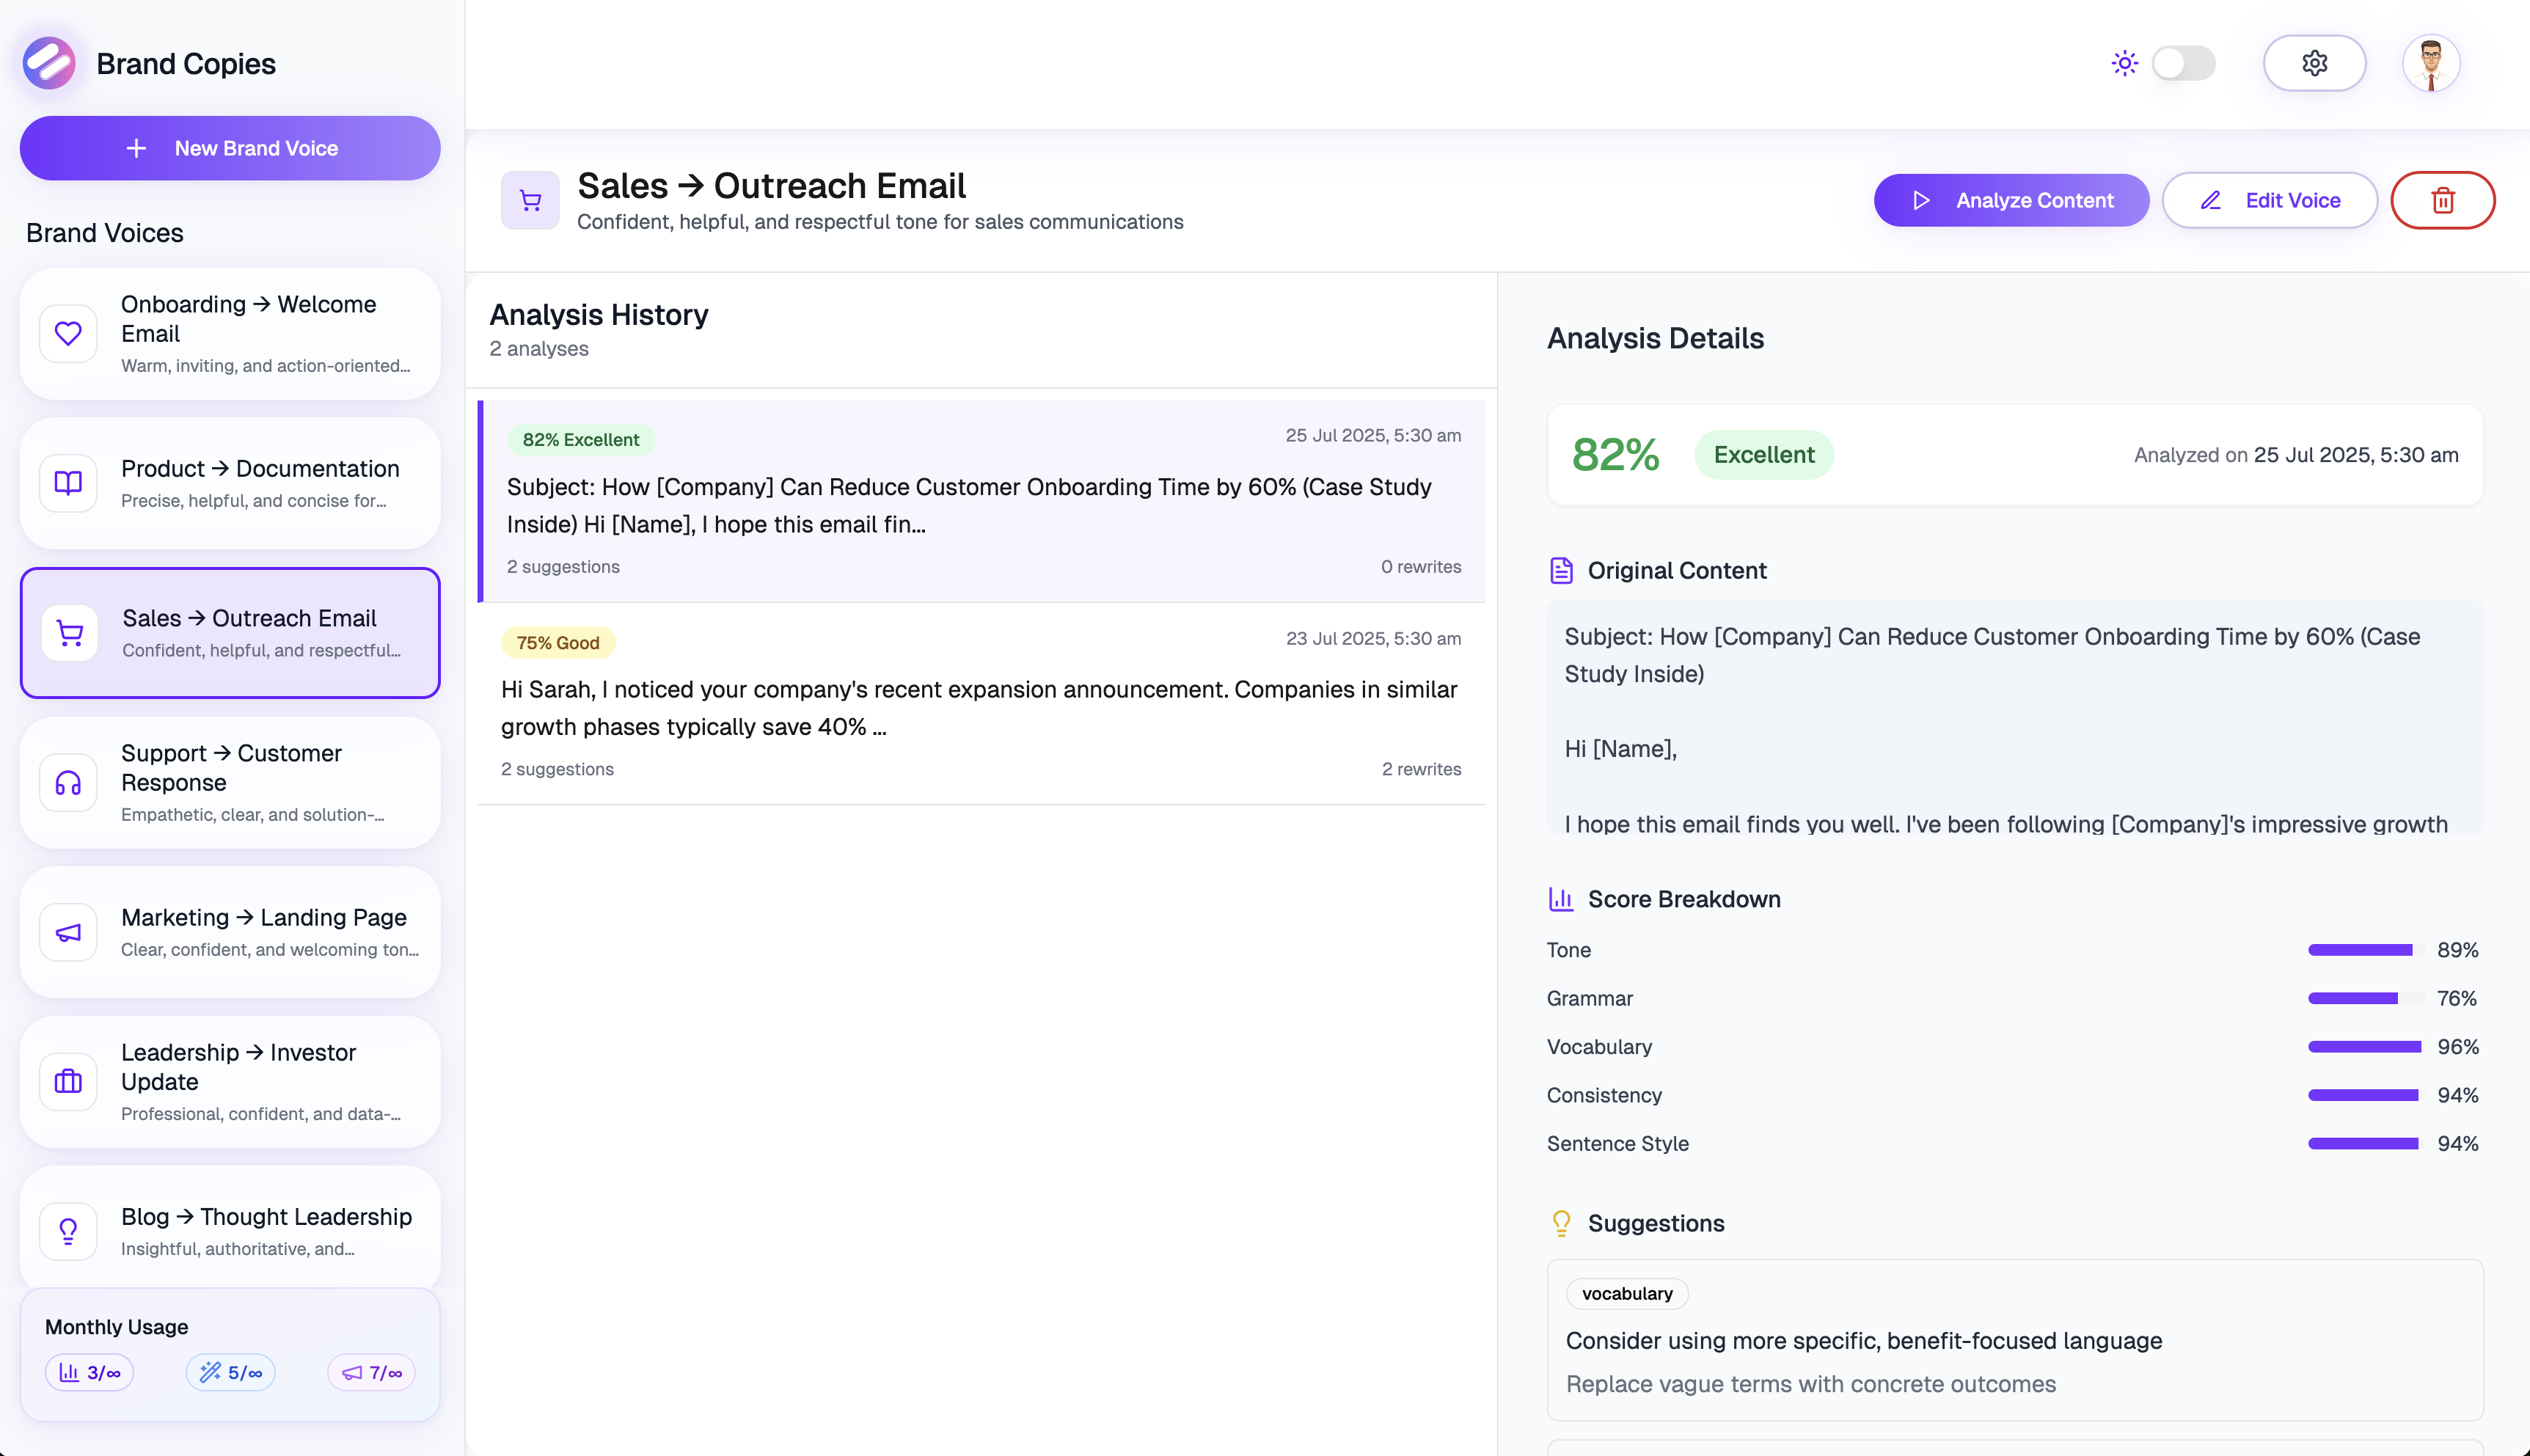Toggle the dark mode switch
The width and height of the screenshot is (2530, 1456).
click(2184, 62)
